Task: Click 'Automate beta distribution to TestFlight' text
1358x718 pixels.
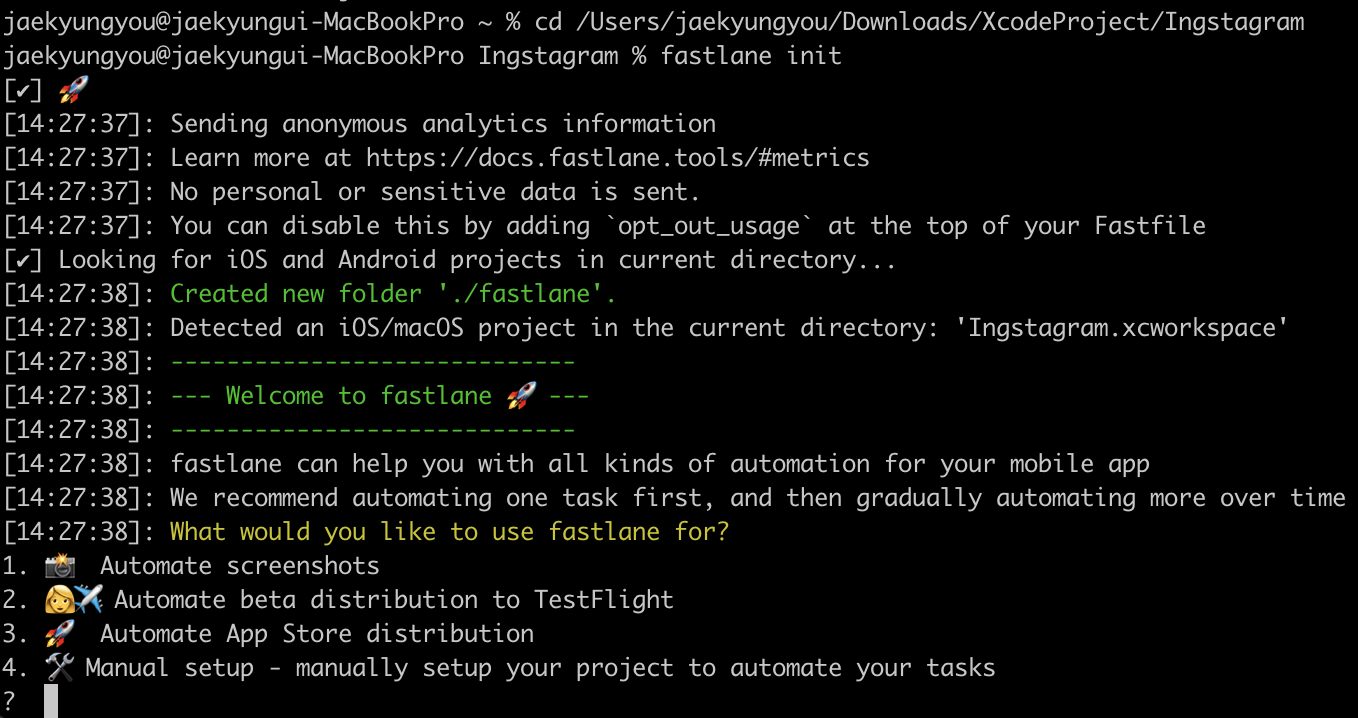Action: point(394,600)
